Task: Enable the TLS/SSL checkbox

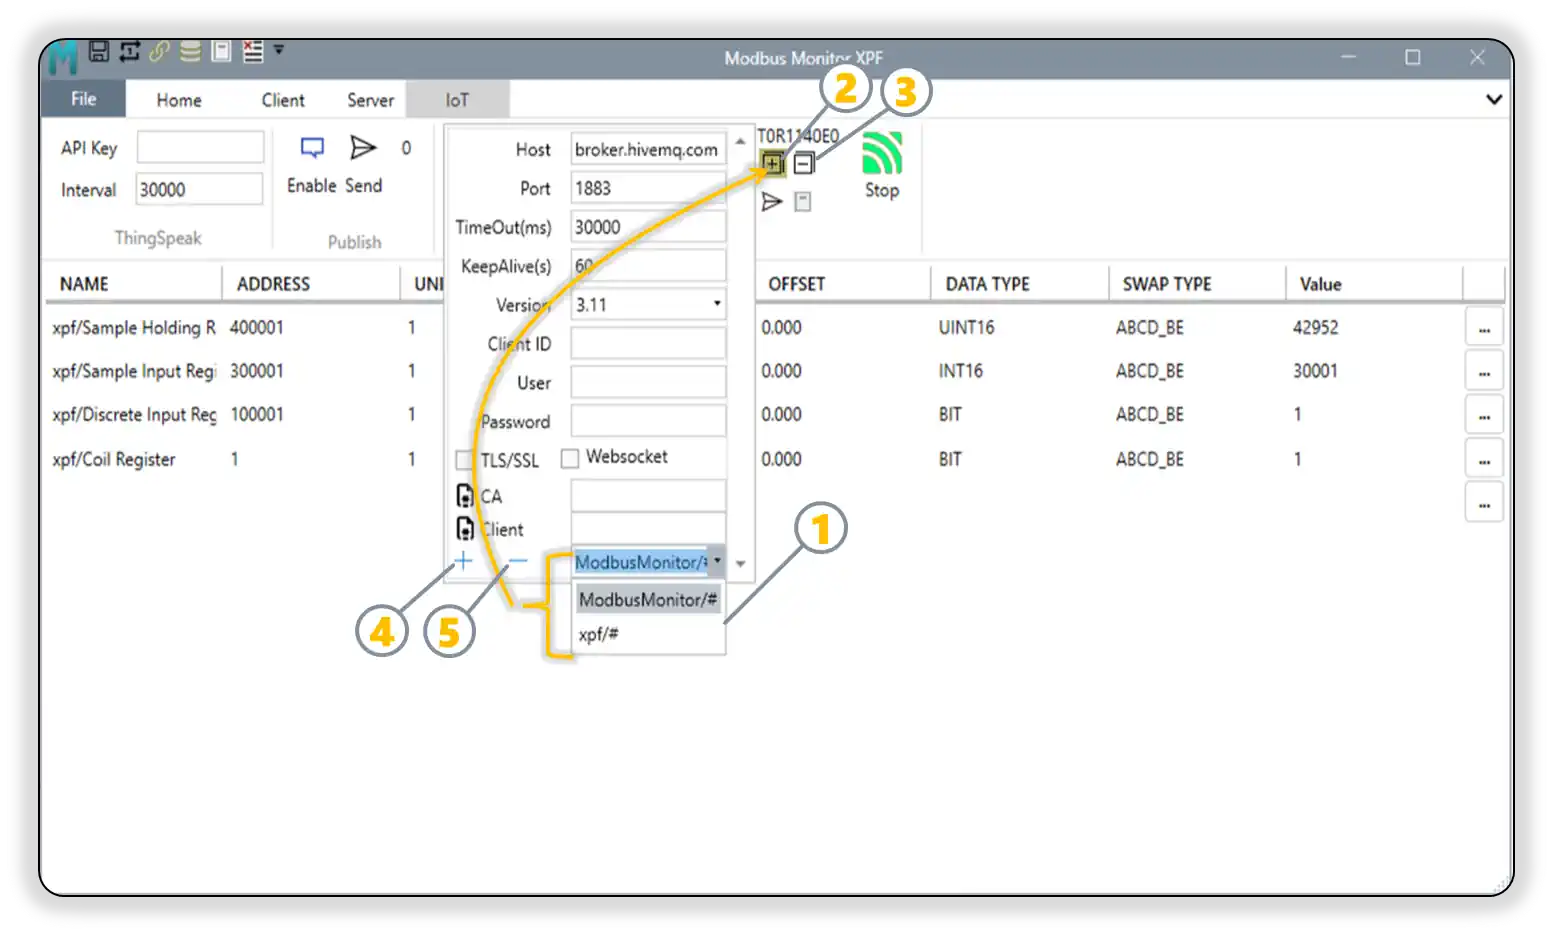Action: (x=462, y=459)
